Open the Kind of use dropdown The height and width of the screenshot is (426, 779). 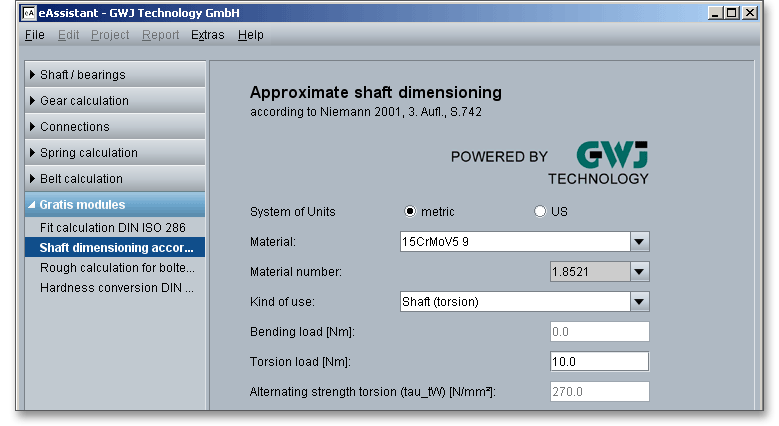640,302
